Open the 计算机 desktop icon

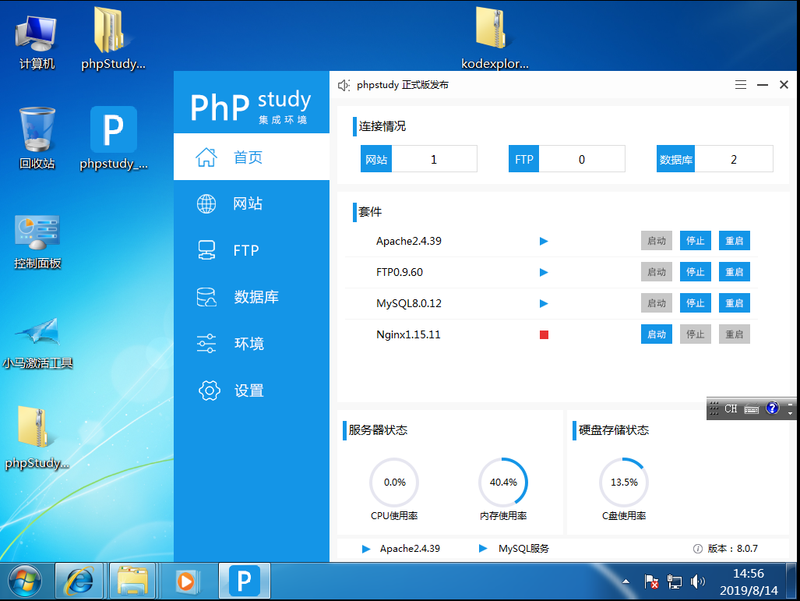(x=36, y=43)
